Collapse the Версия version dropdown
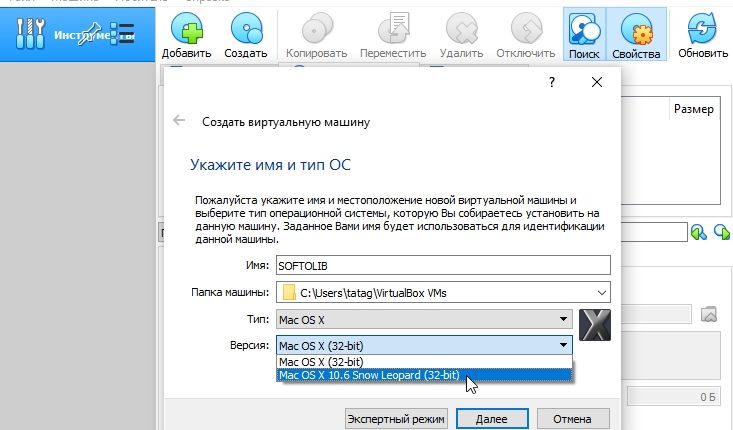733x430 pixels. click(424, 345)
